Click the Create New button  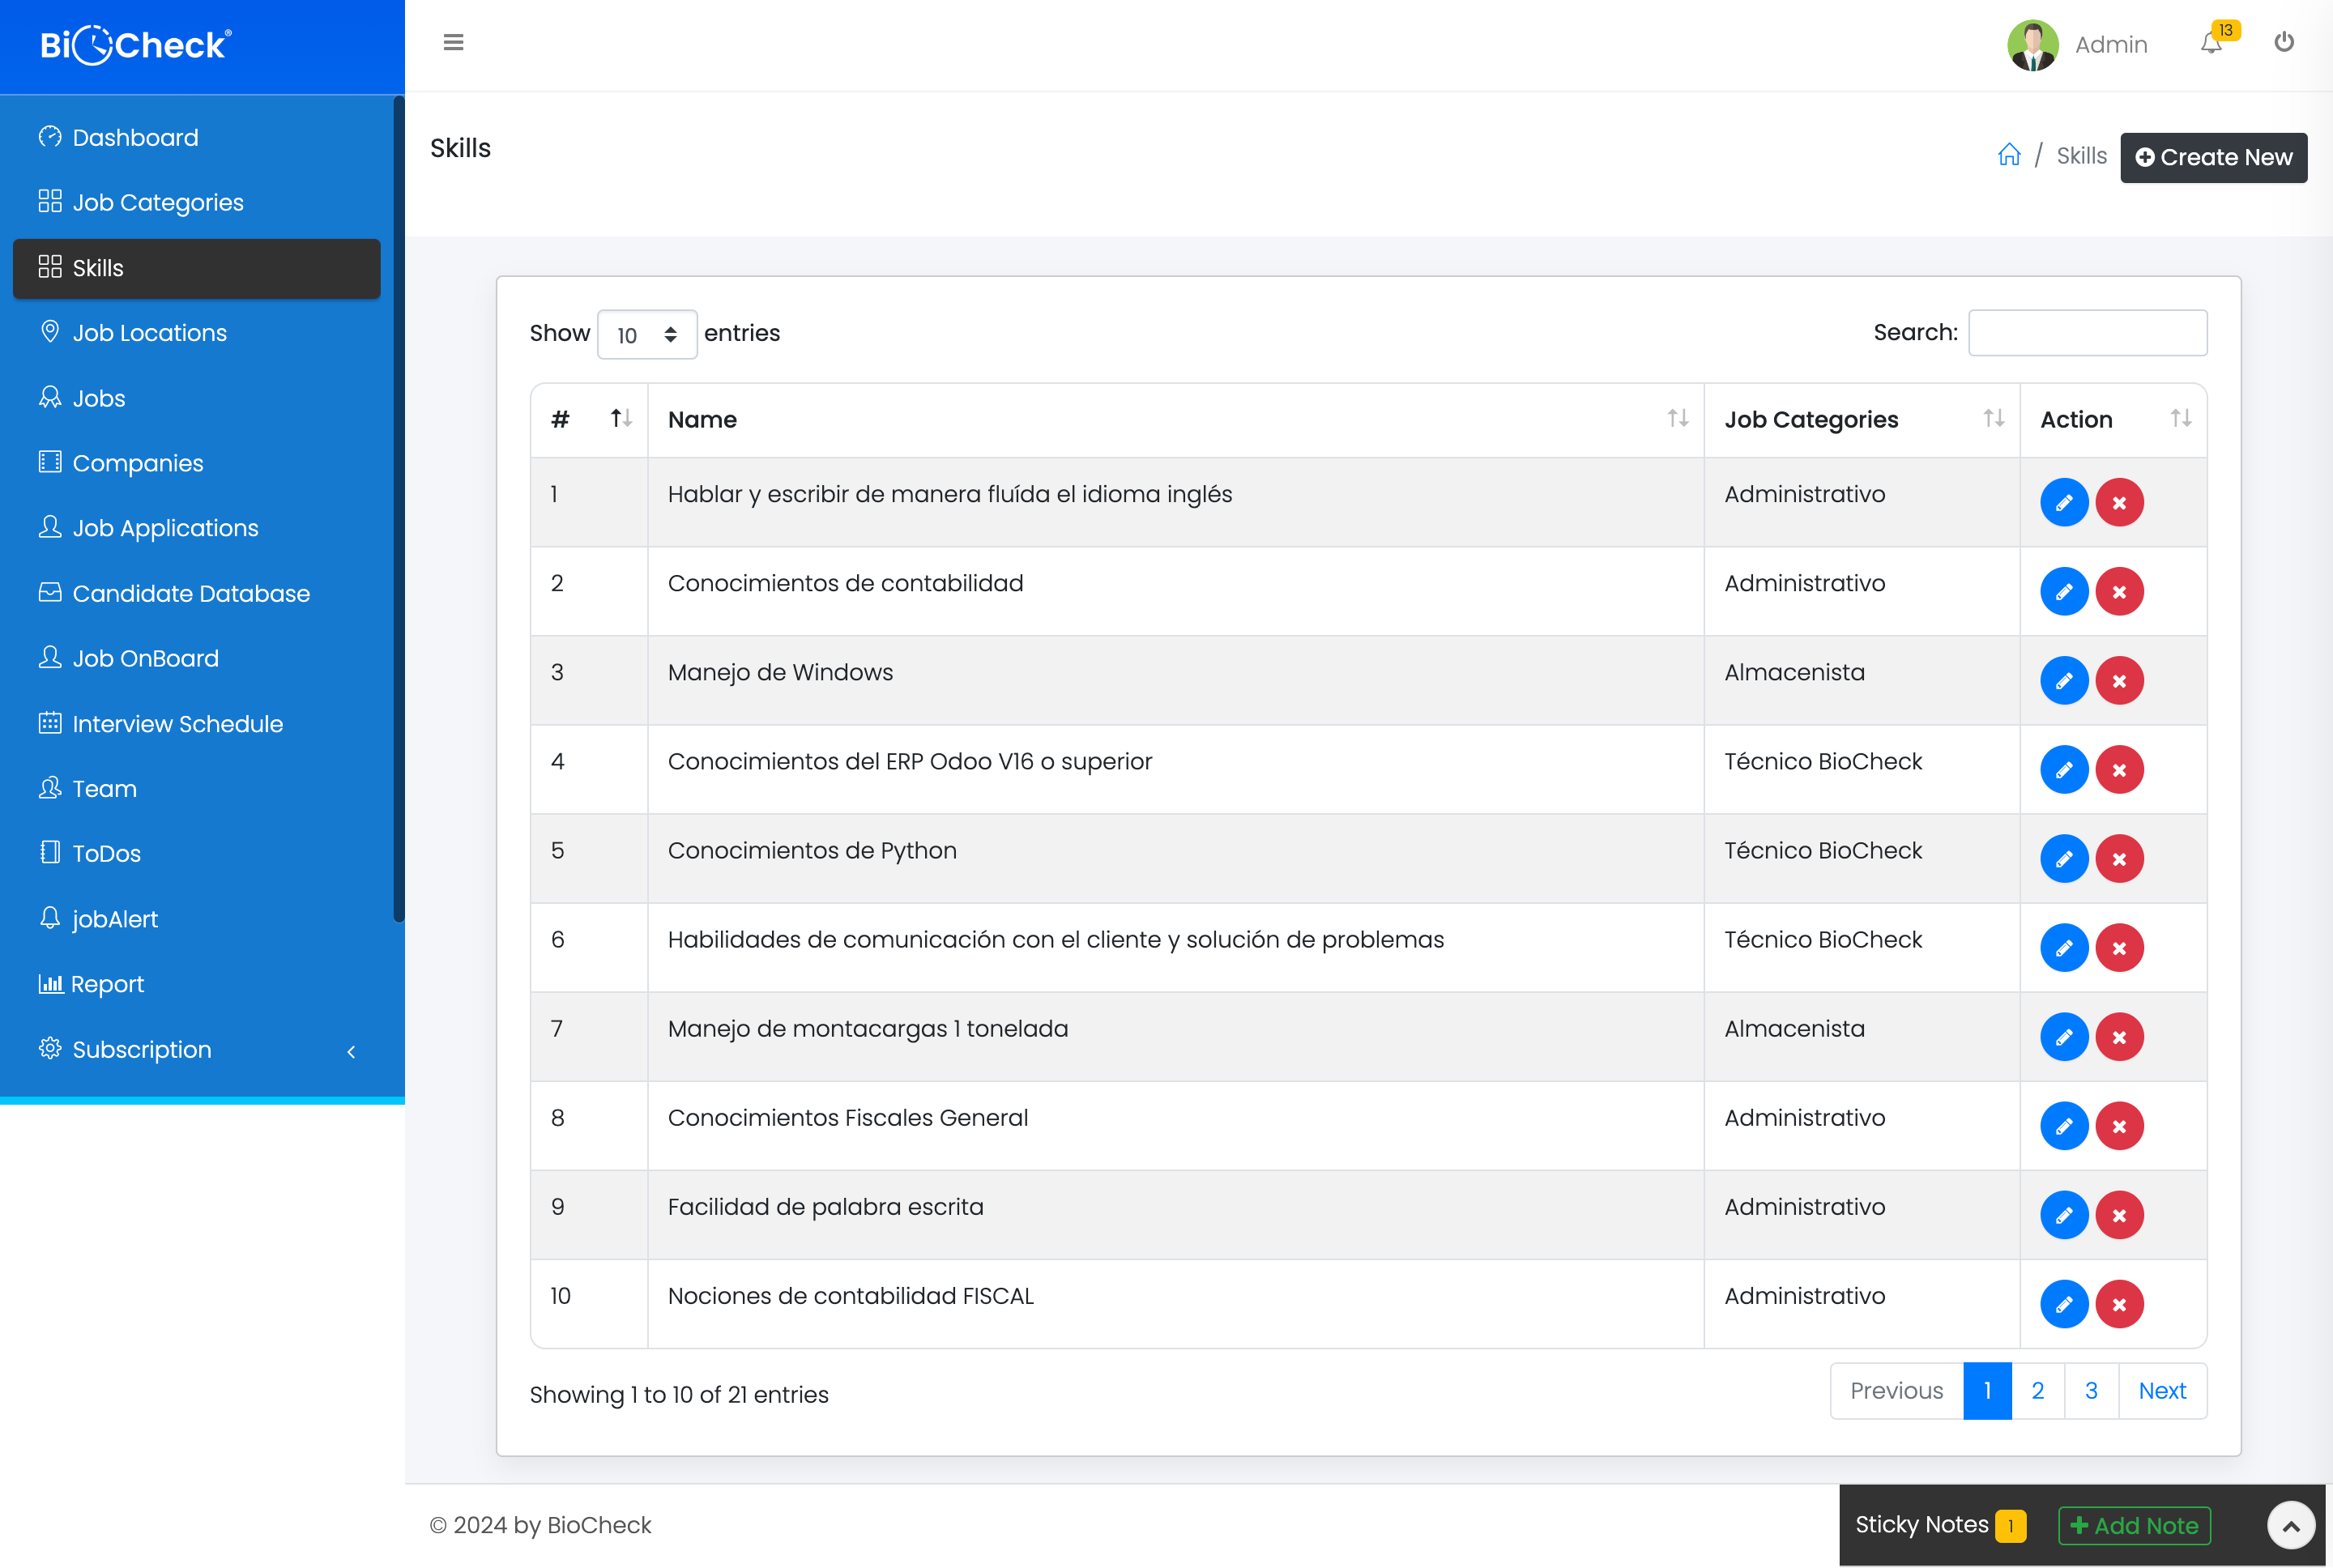pyautogui.click(x=2213, y=157)
